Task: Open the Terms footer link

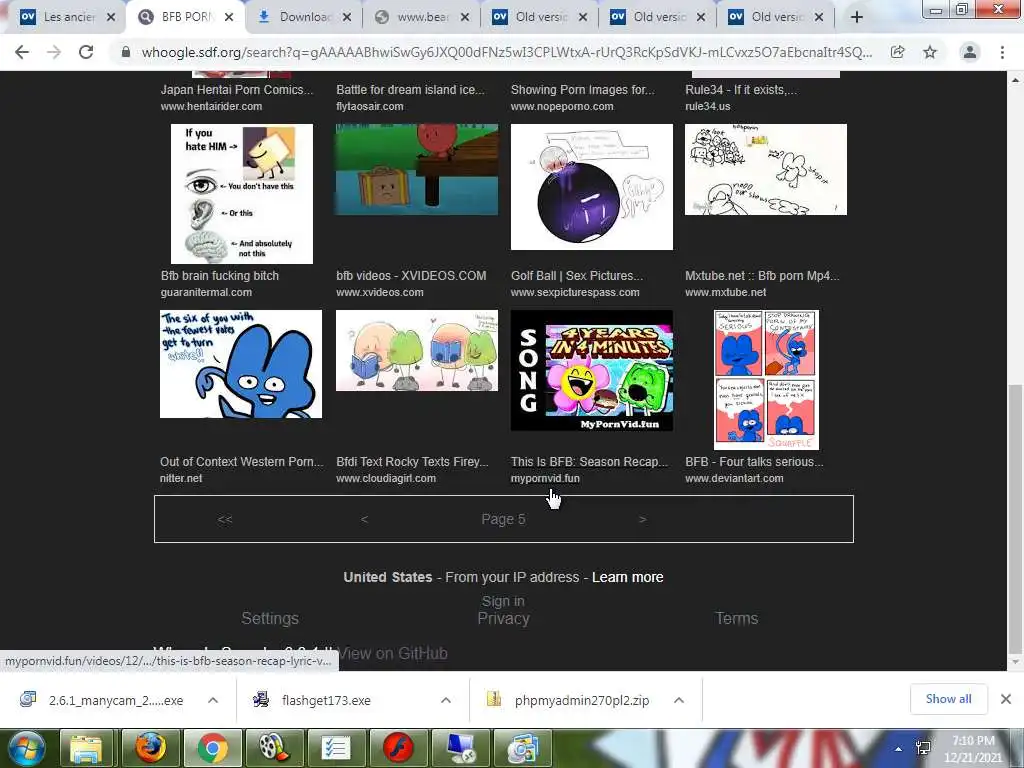Action: point(736,618)
